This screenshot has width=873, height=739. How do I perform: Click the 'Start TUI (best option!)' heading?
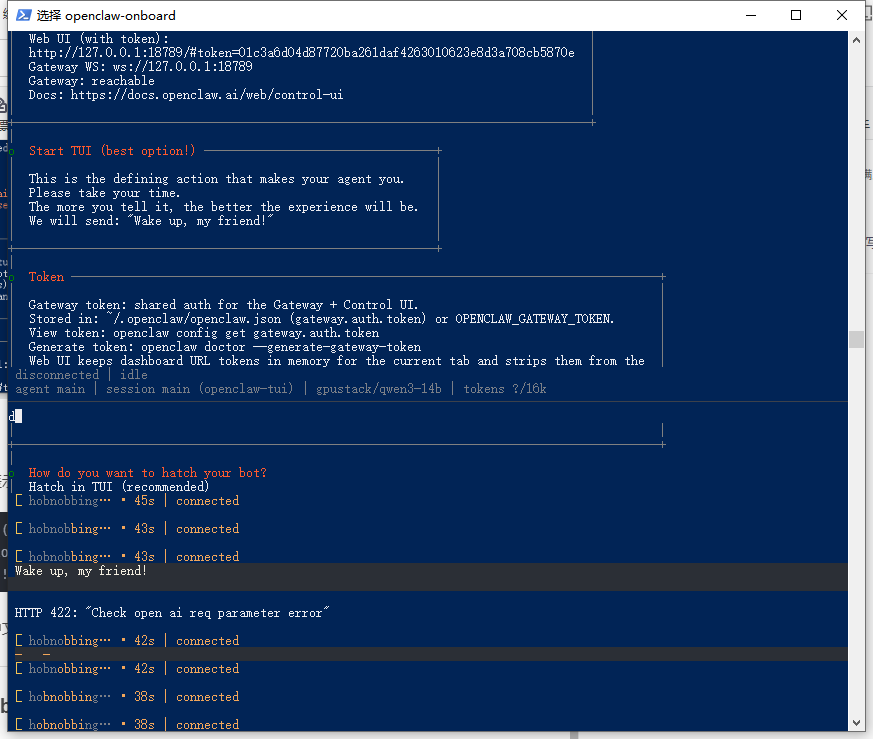(112, 151)
